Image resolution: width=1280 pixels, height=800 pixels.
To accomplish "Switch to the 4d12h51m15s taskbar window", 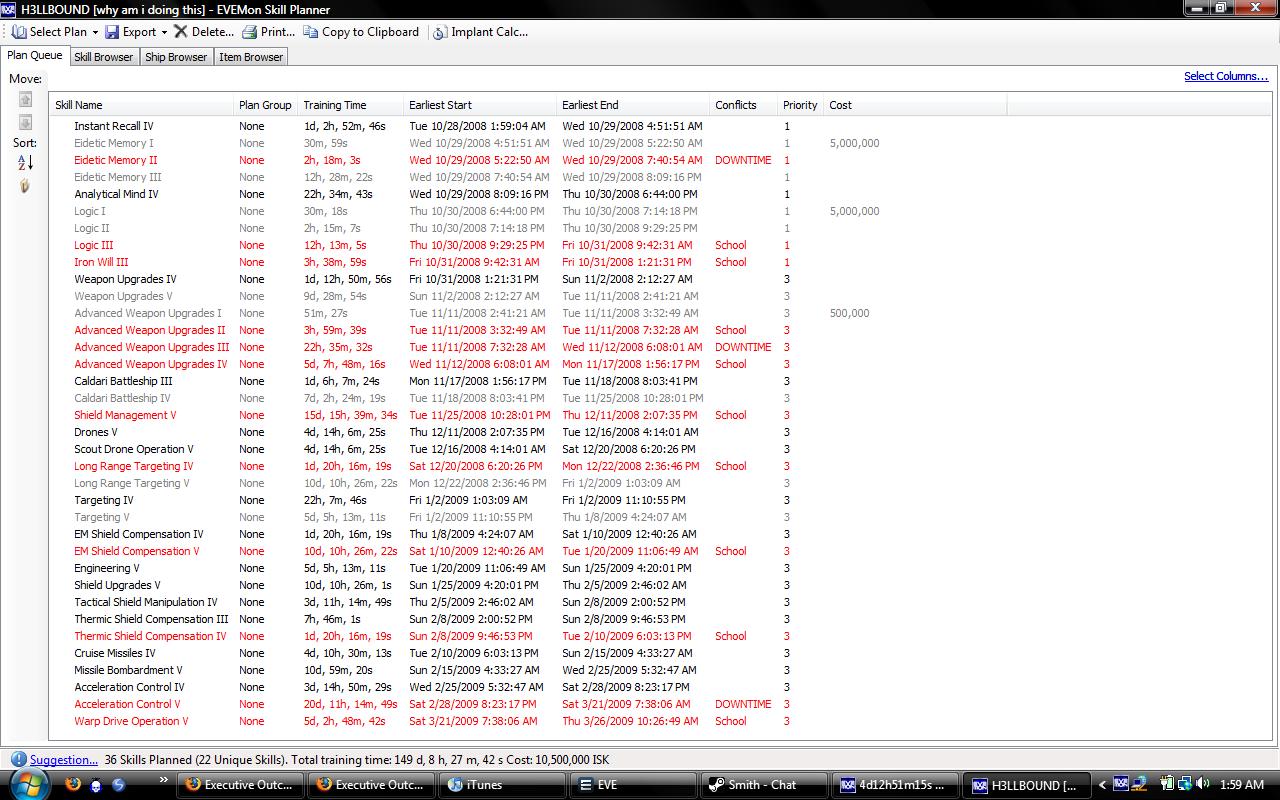I will (893, 785).
